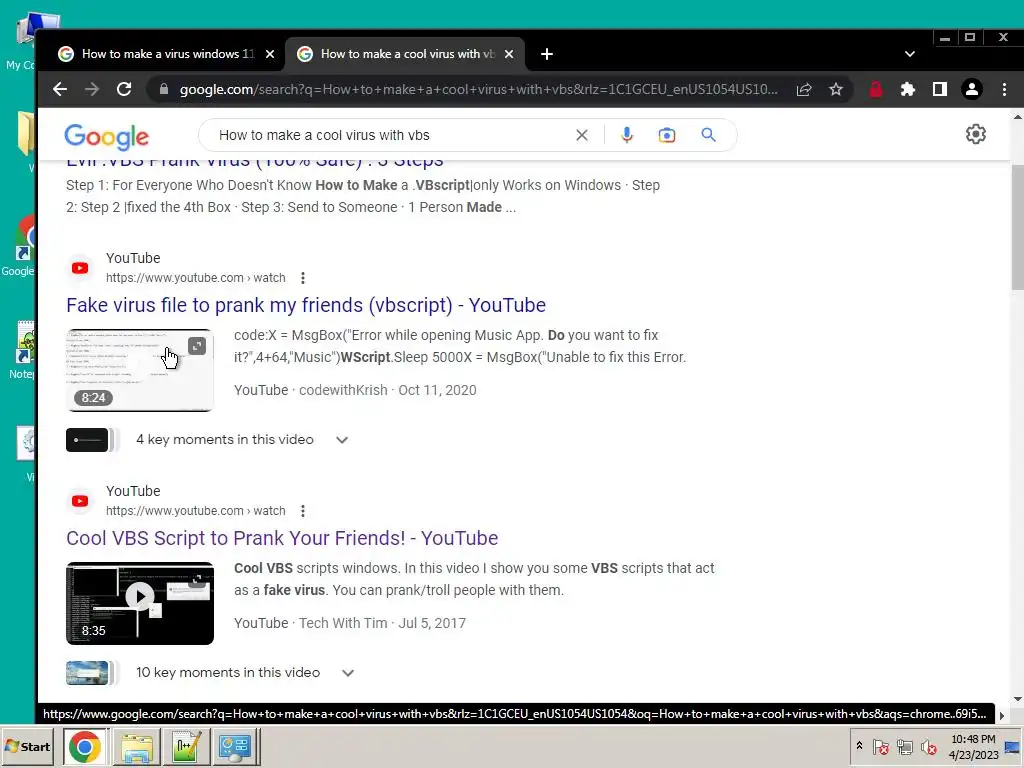Close the 'cool virus with vbs' tab
The width and height of the screenshot is (1024, 768).
(x=509, y=54)
